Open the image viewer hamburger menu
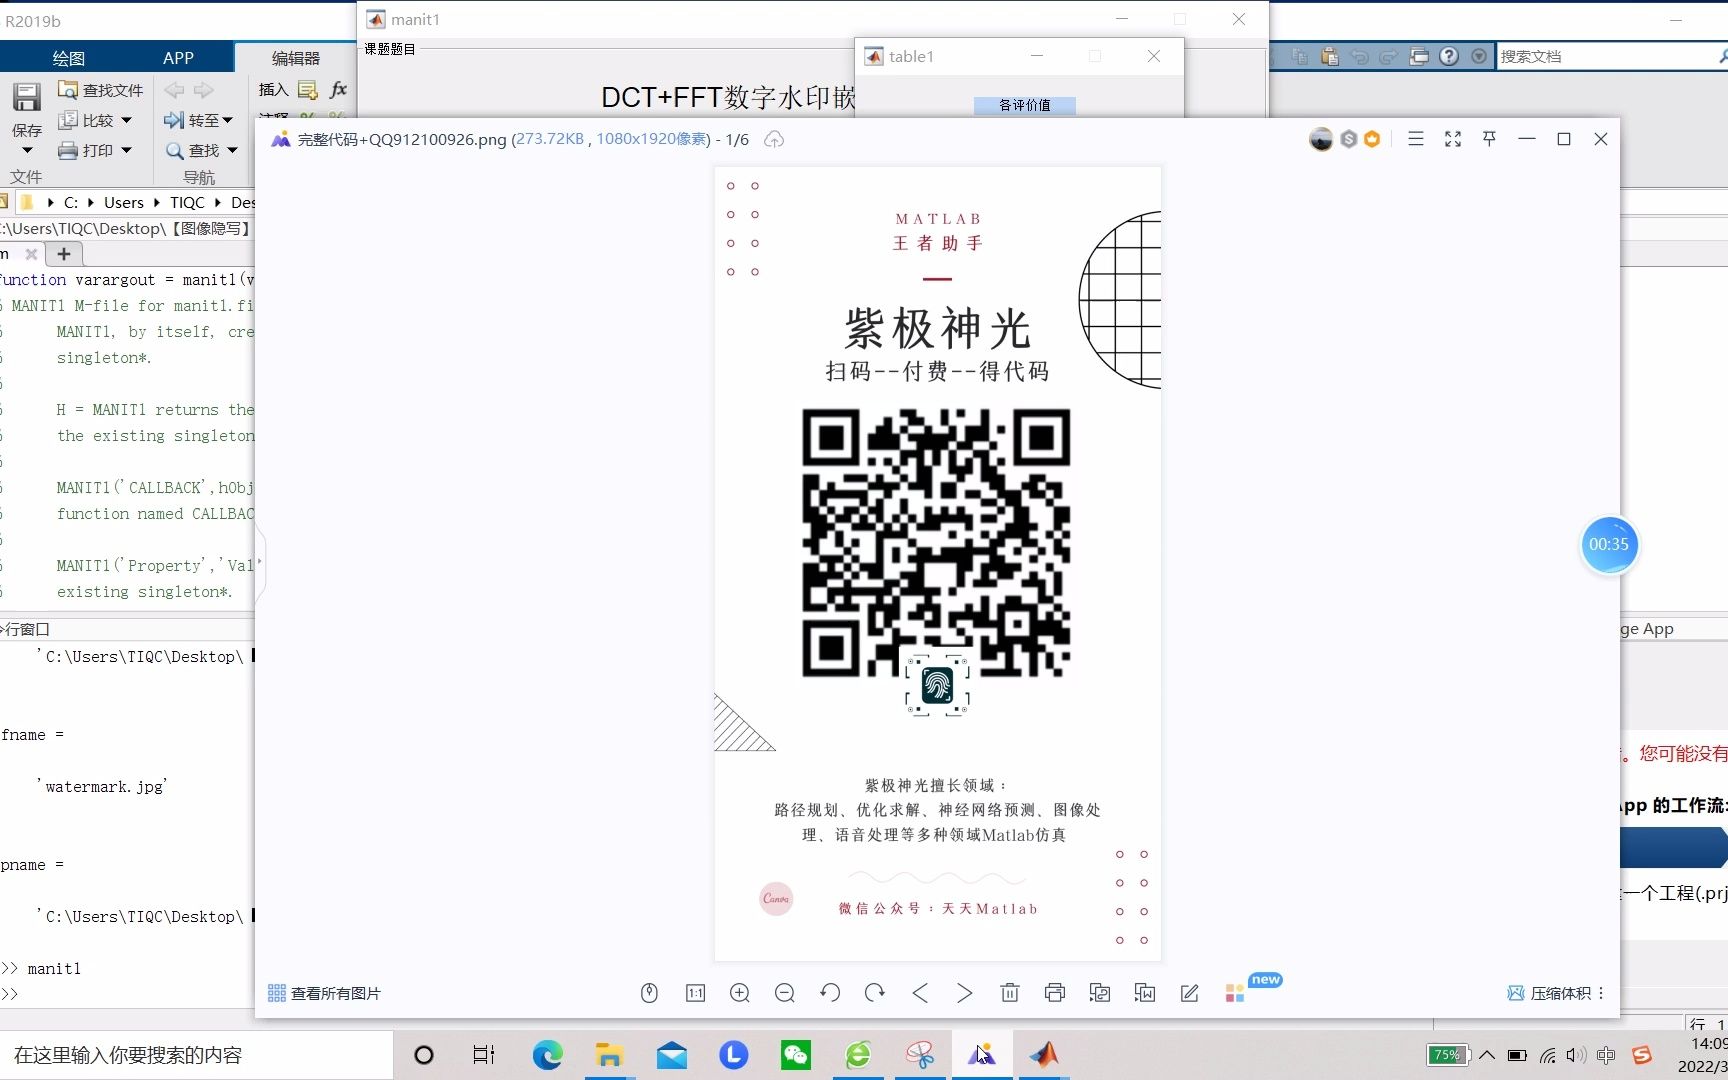This screenshot has height=1080, width=1728. (1416, 139)
